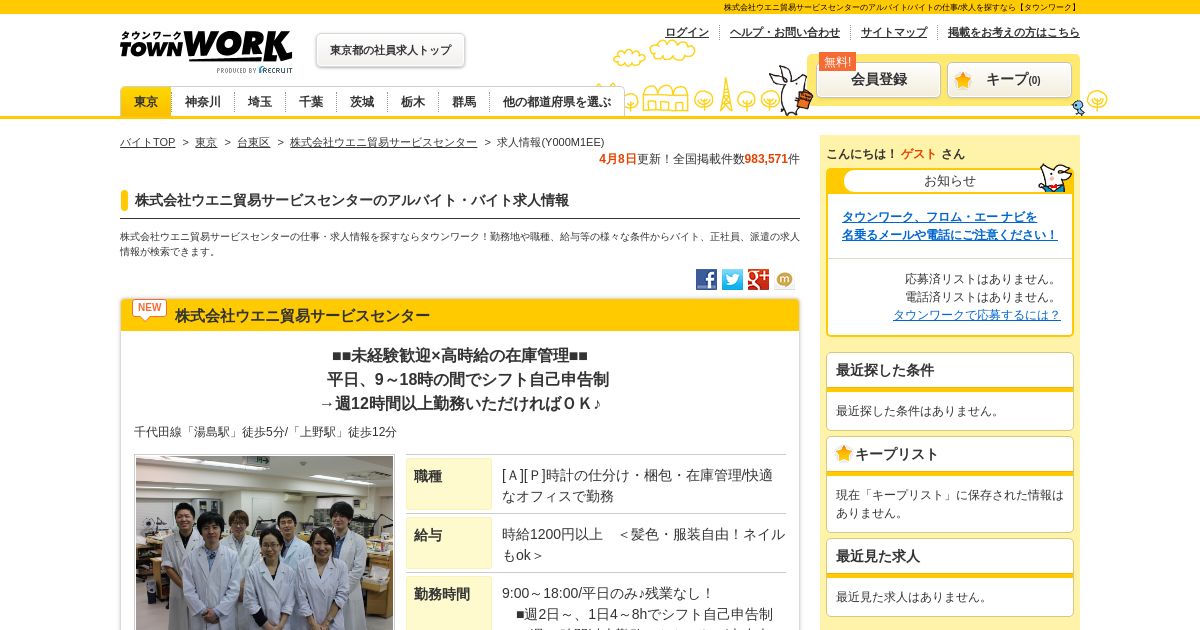This screenshot has height=630, width=1200.
Task: Click 会員登録 registration button
Action: (879, 80)
